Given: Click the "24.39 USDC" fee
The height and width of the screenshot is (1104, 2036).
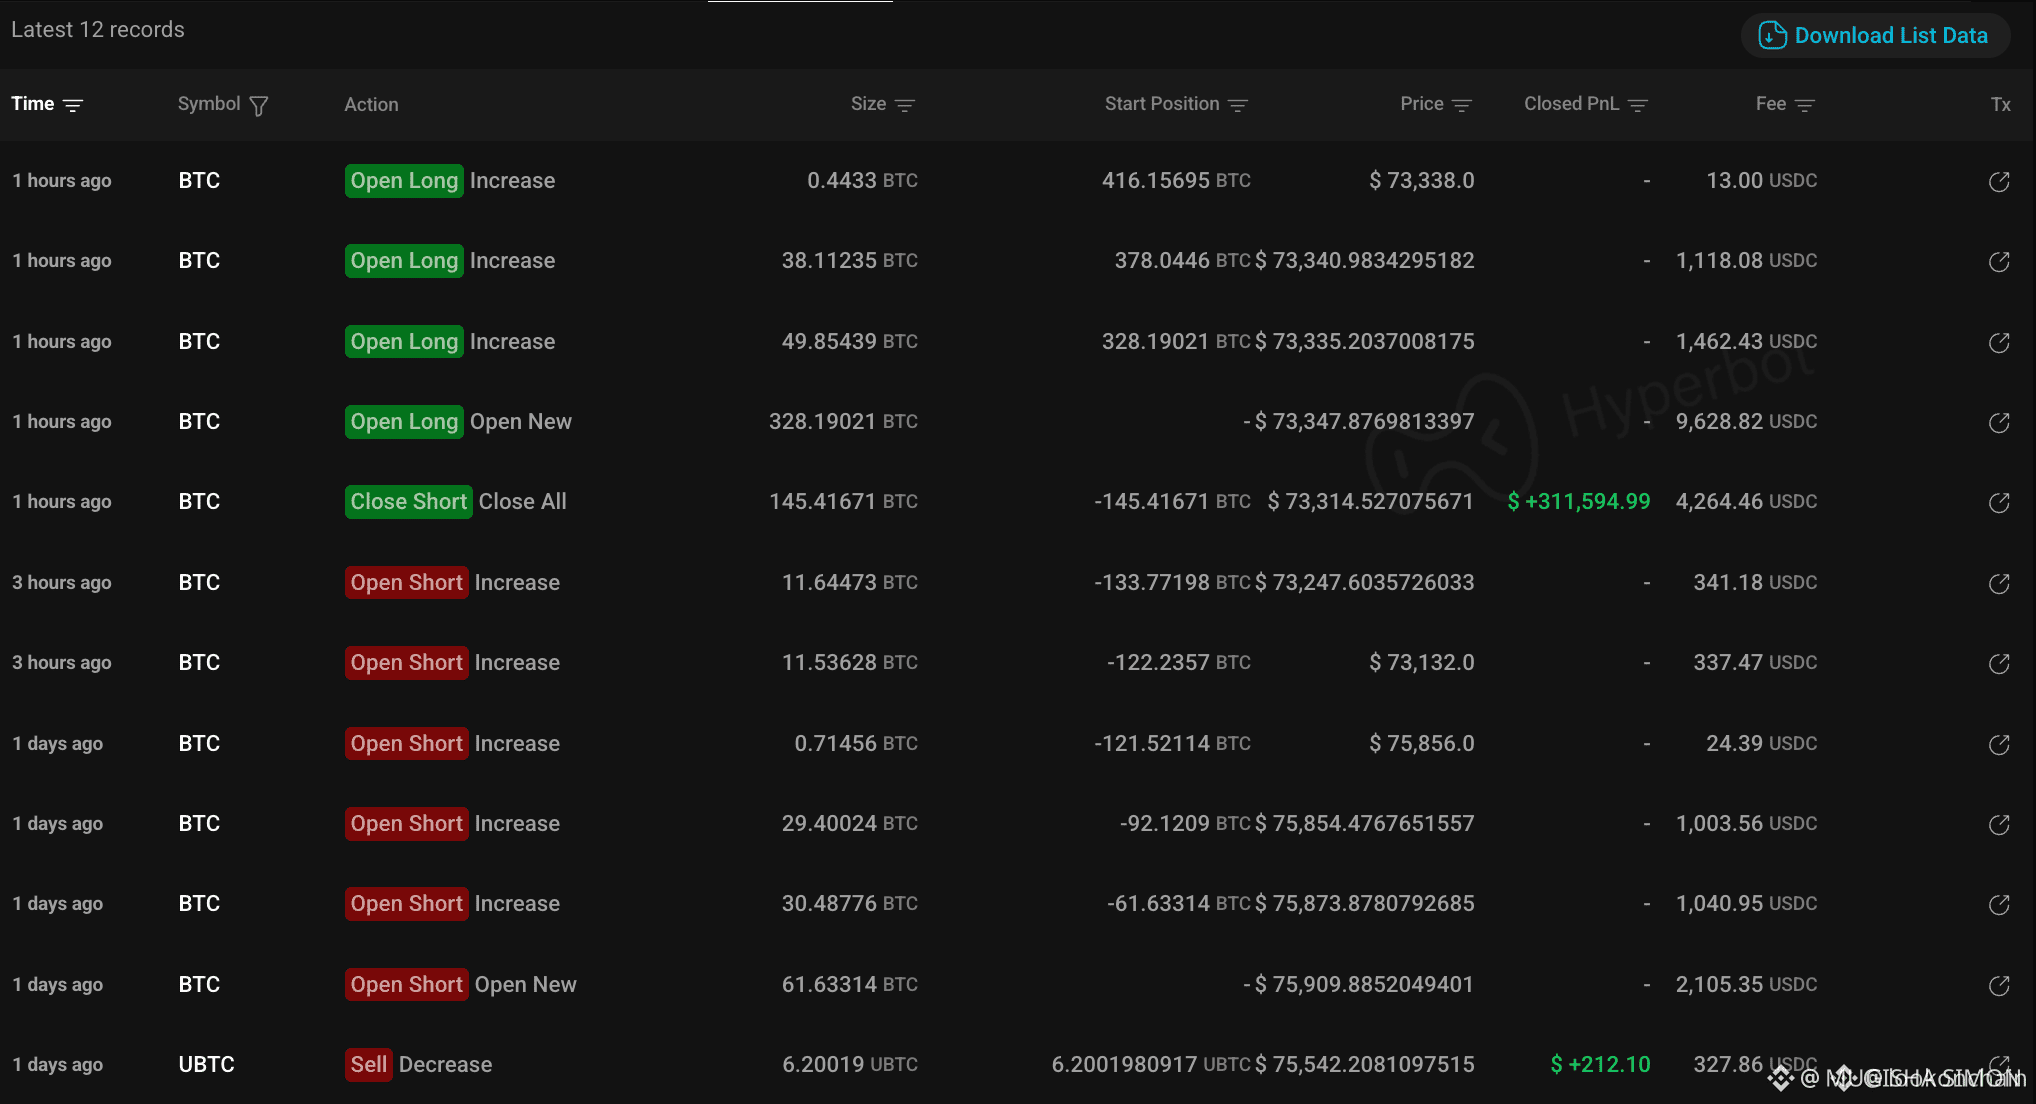Looking at the screenshot, I should 1762,743.
